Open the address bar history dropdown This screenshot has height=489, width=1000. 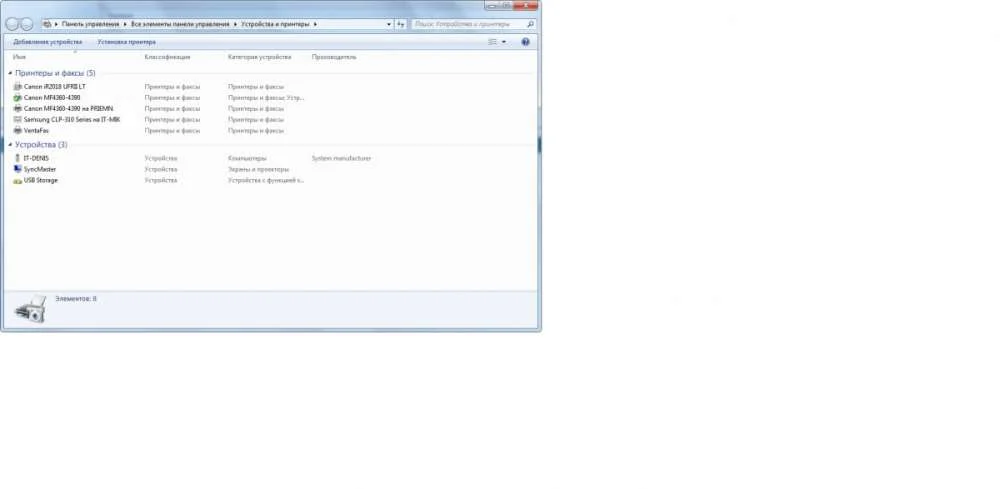(389, 24)
